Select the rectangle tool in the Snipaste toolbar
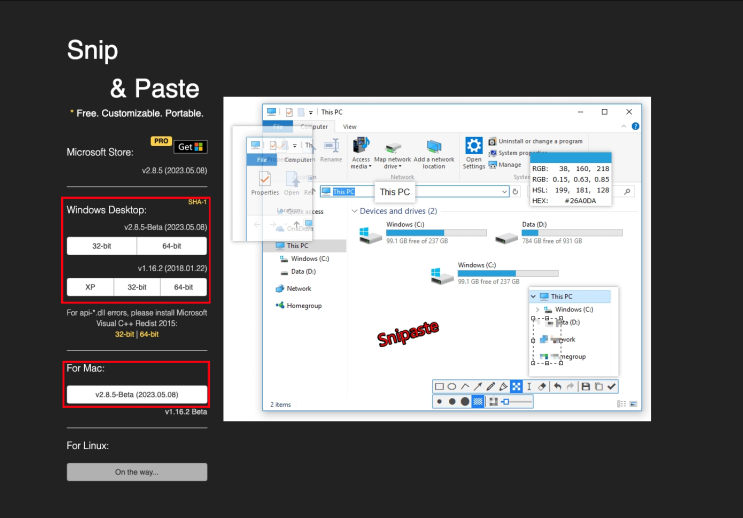This screenshot has height=518, width=743. pos(439,387)
